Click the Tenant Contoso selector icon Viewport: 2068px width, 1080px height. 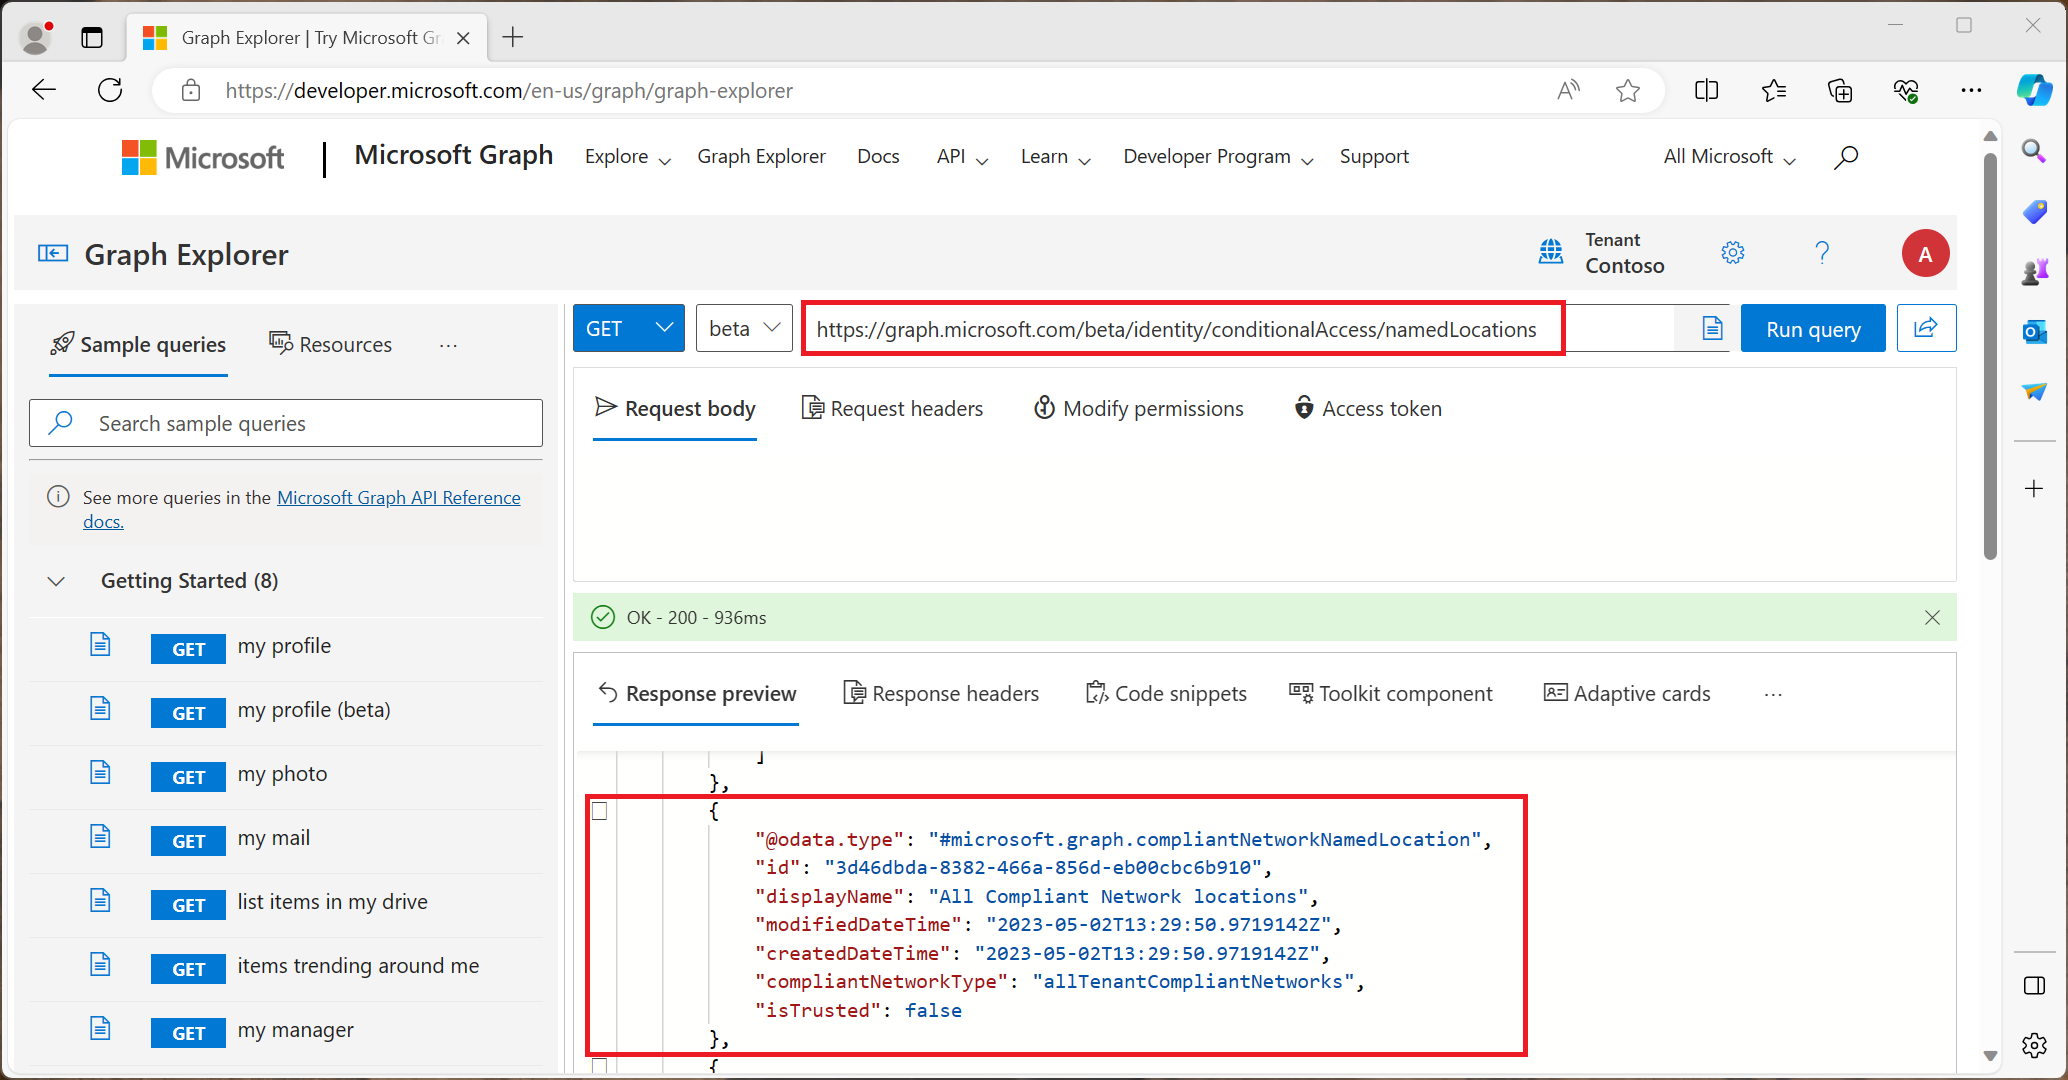point(1552,252)
